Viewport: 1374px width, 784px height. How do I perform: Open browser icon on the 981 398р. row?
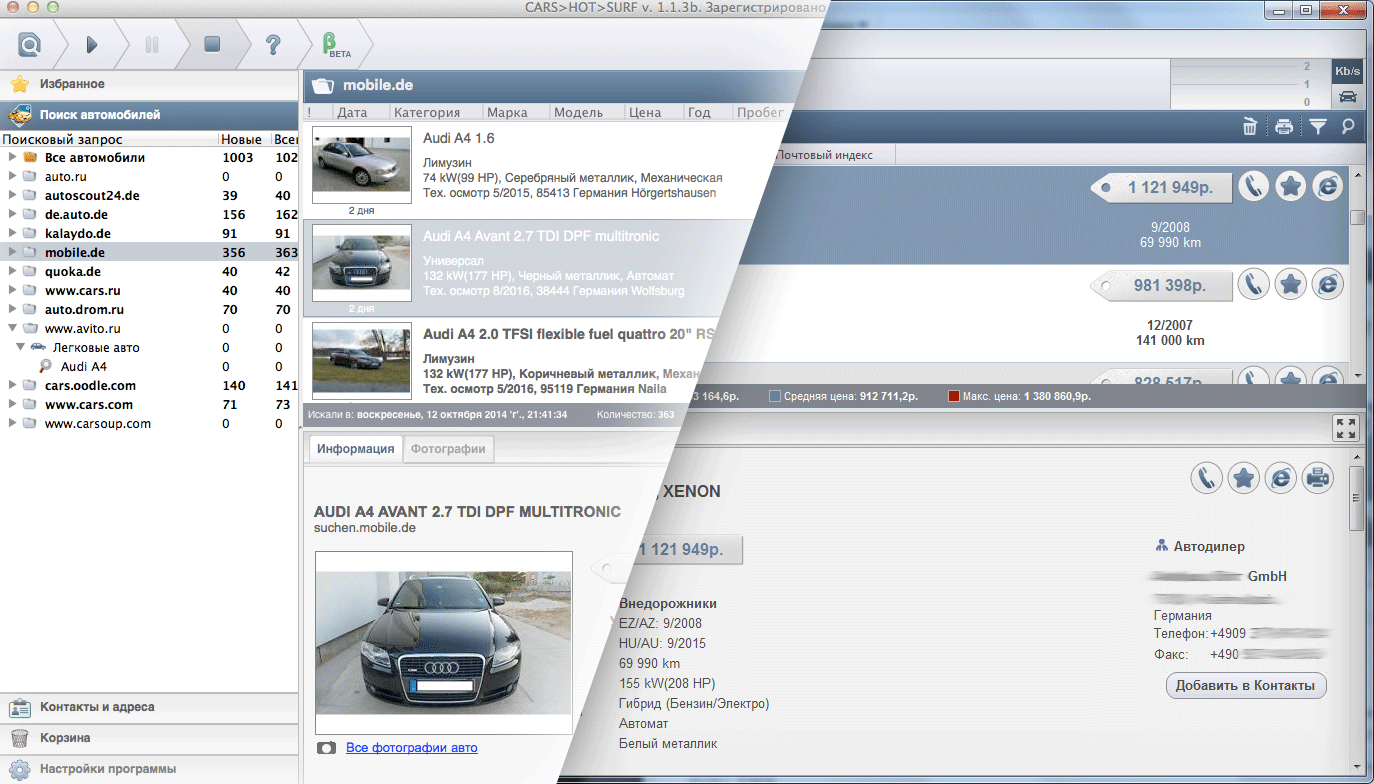point(1327,285)
